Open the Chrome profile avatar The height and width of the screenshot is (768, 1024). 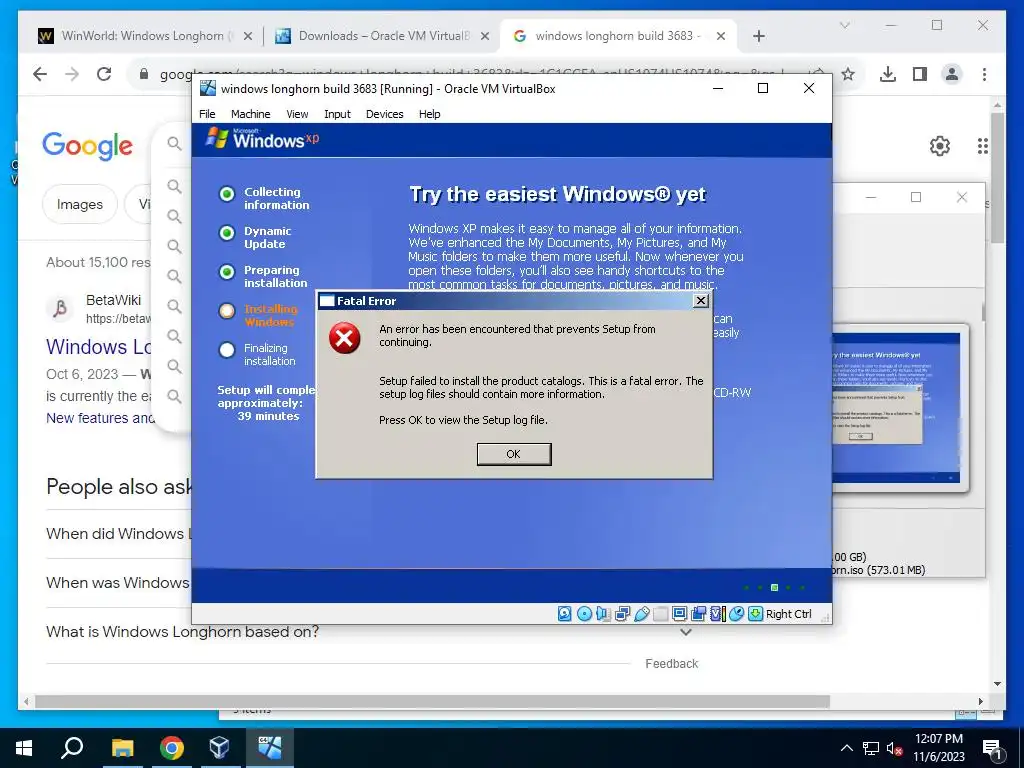click(952, 74)
